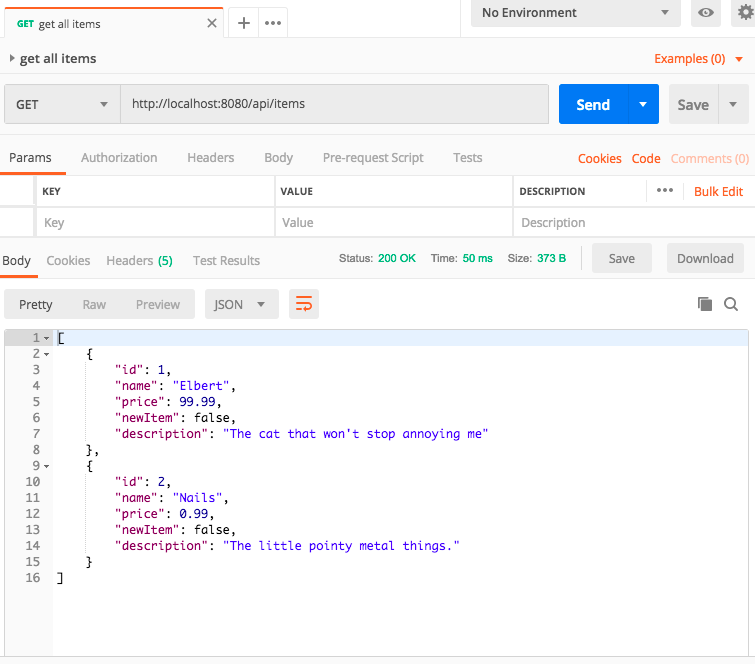Open a new request tab with plus icon

click(244, 23)
